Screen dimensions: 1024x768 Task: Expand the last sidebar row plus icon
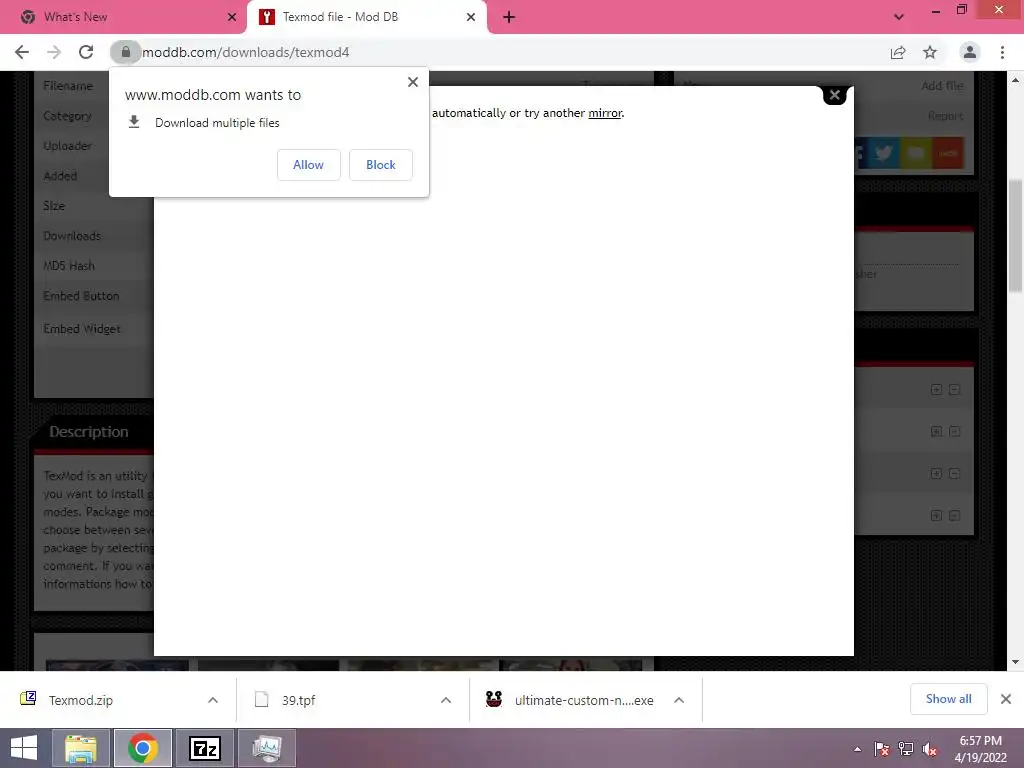click(936, 516)
